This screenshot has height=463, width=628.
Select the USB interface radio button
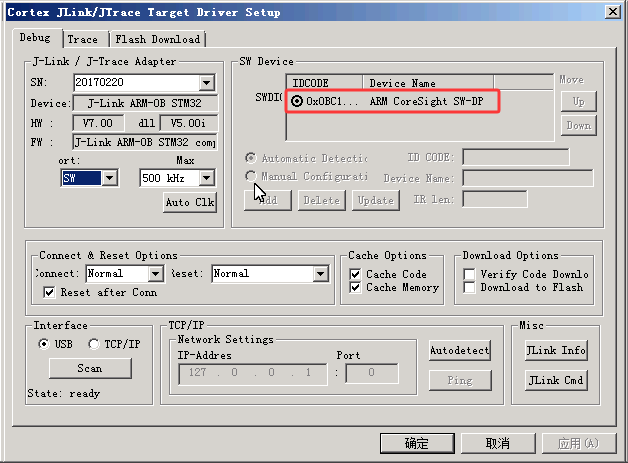(44, 344)
